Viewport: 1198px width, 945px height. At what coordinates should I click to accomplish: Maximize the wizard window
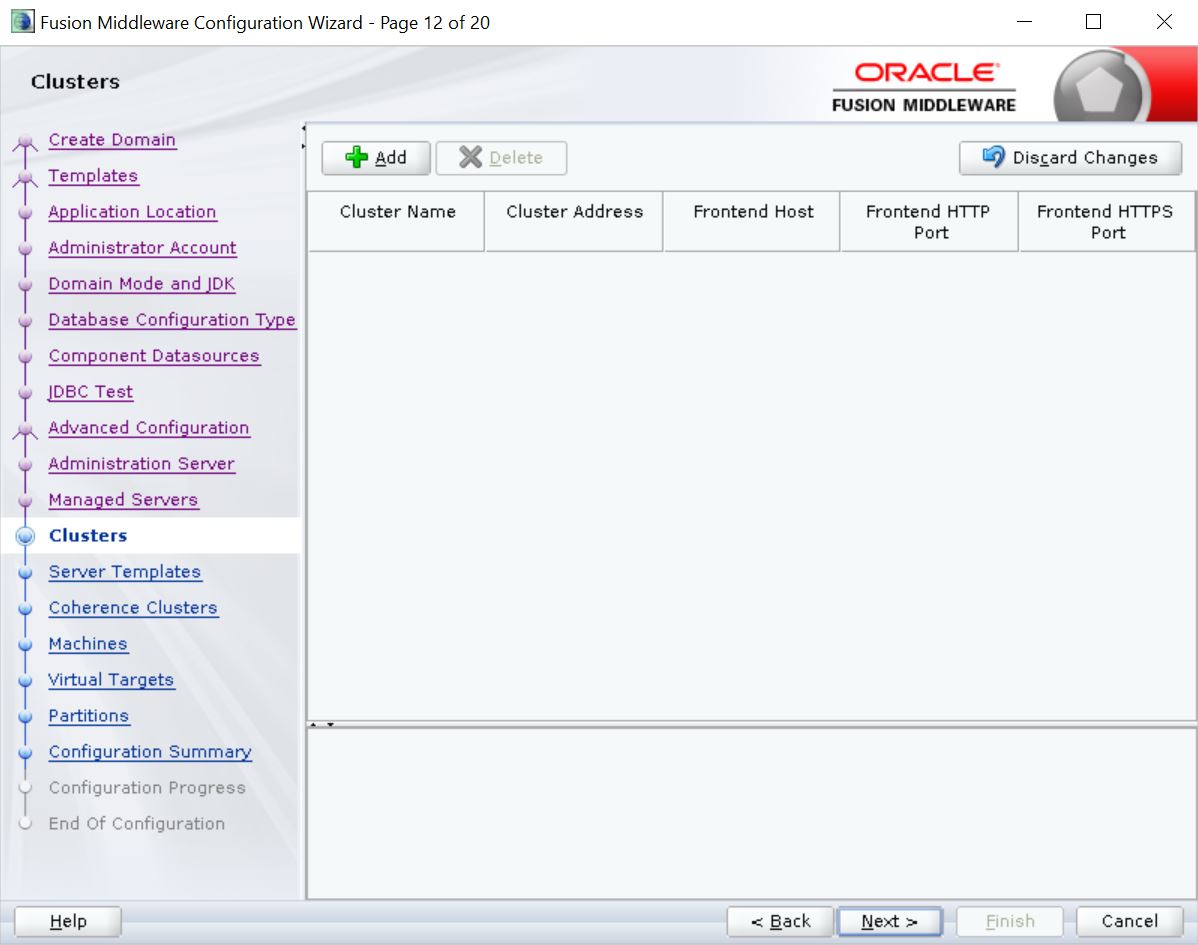[1093, 21]
